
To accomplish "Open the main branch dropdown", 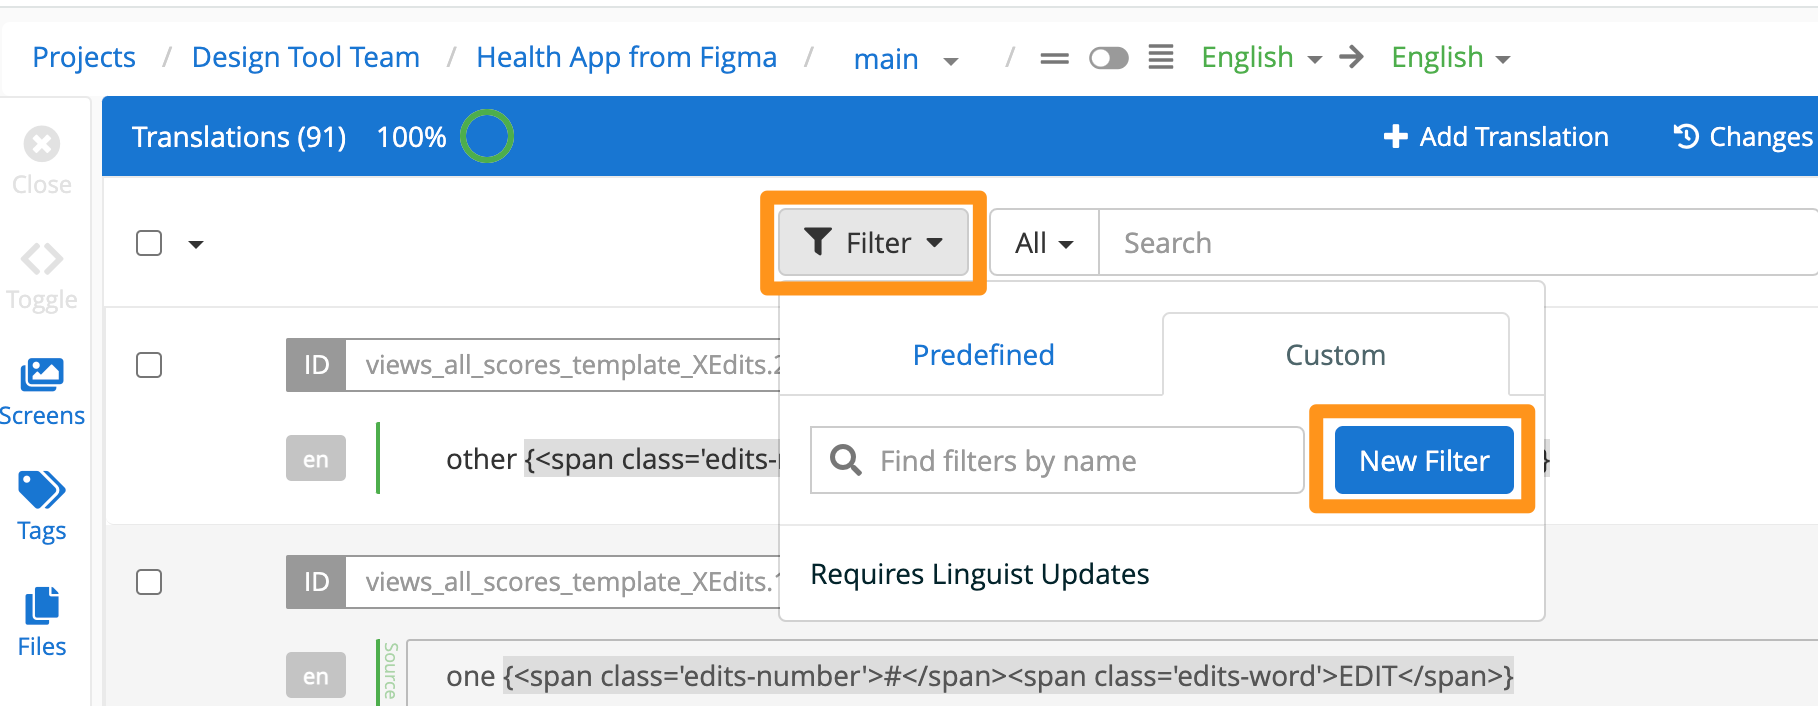I will tap(905, 59).
